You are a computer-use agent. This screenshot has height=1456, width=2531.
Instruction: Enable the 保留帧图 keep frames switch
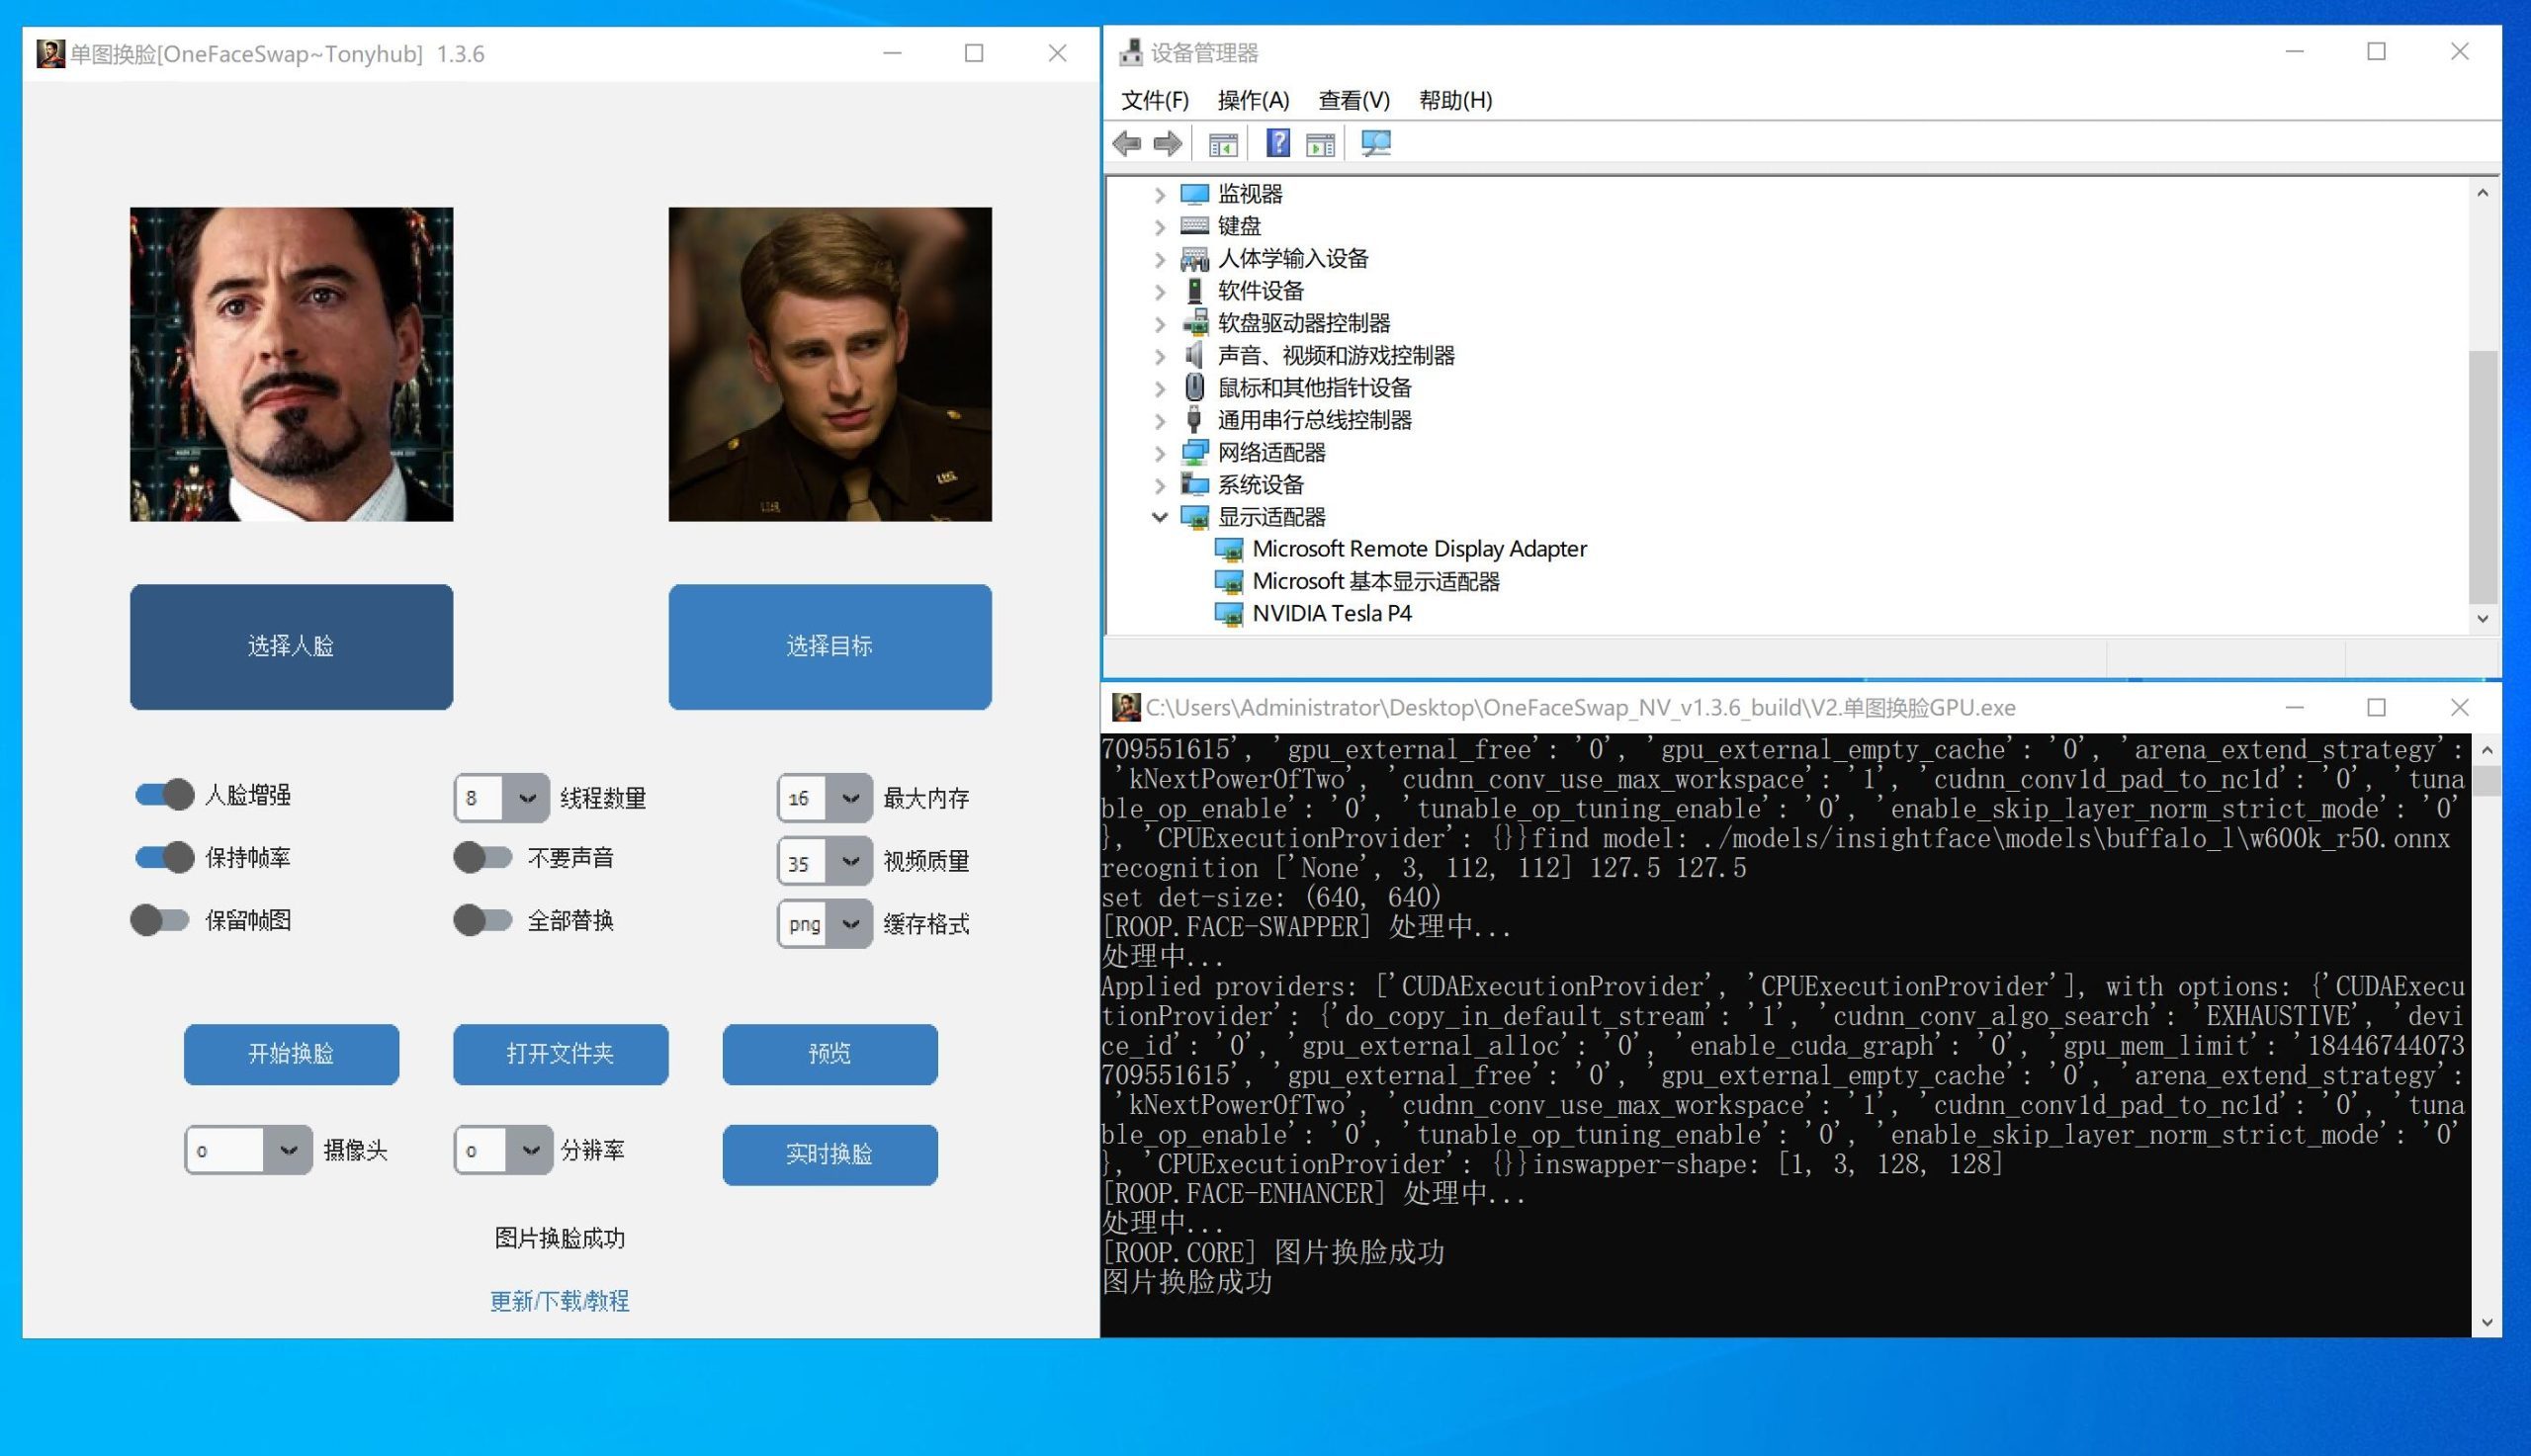(160, 920)
